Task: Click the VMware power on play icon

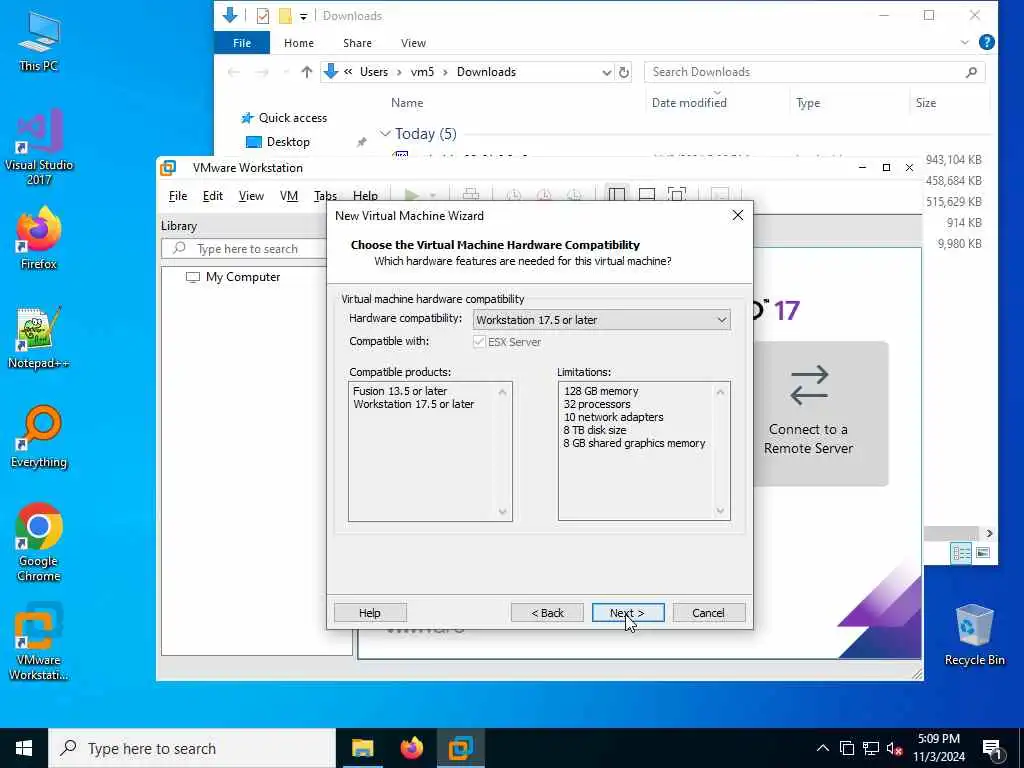Action: point(411,195)
